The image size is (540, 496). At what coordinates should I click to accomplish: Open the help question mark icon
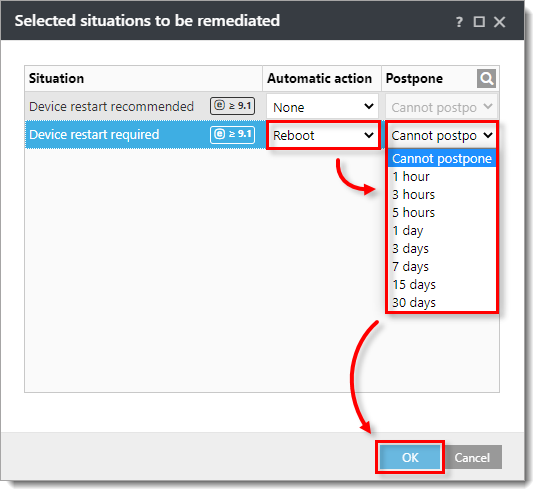click(459, 22)
